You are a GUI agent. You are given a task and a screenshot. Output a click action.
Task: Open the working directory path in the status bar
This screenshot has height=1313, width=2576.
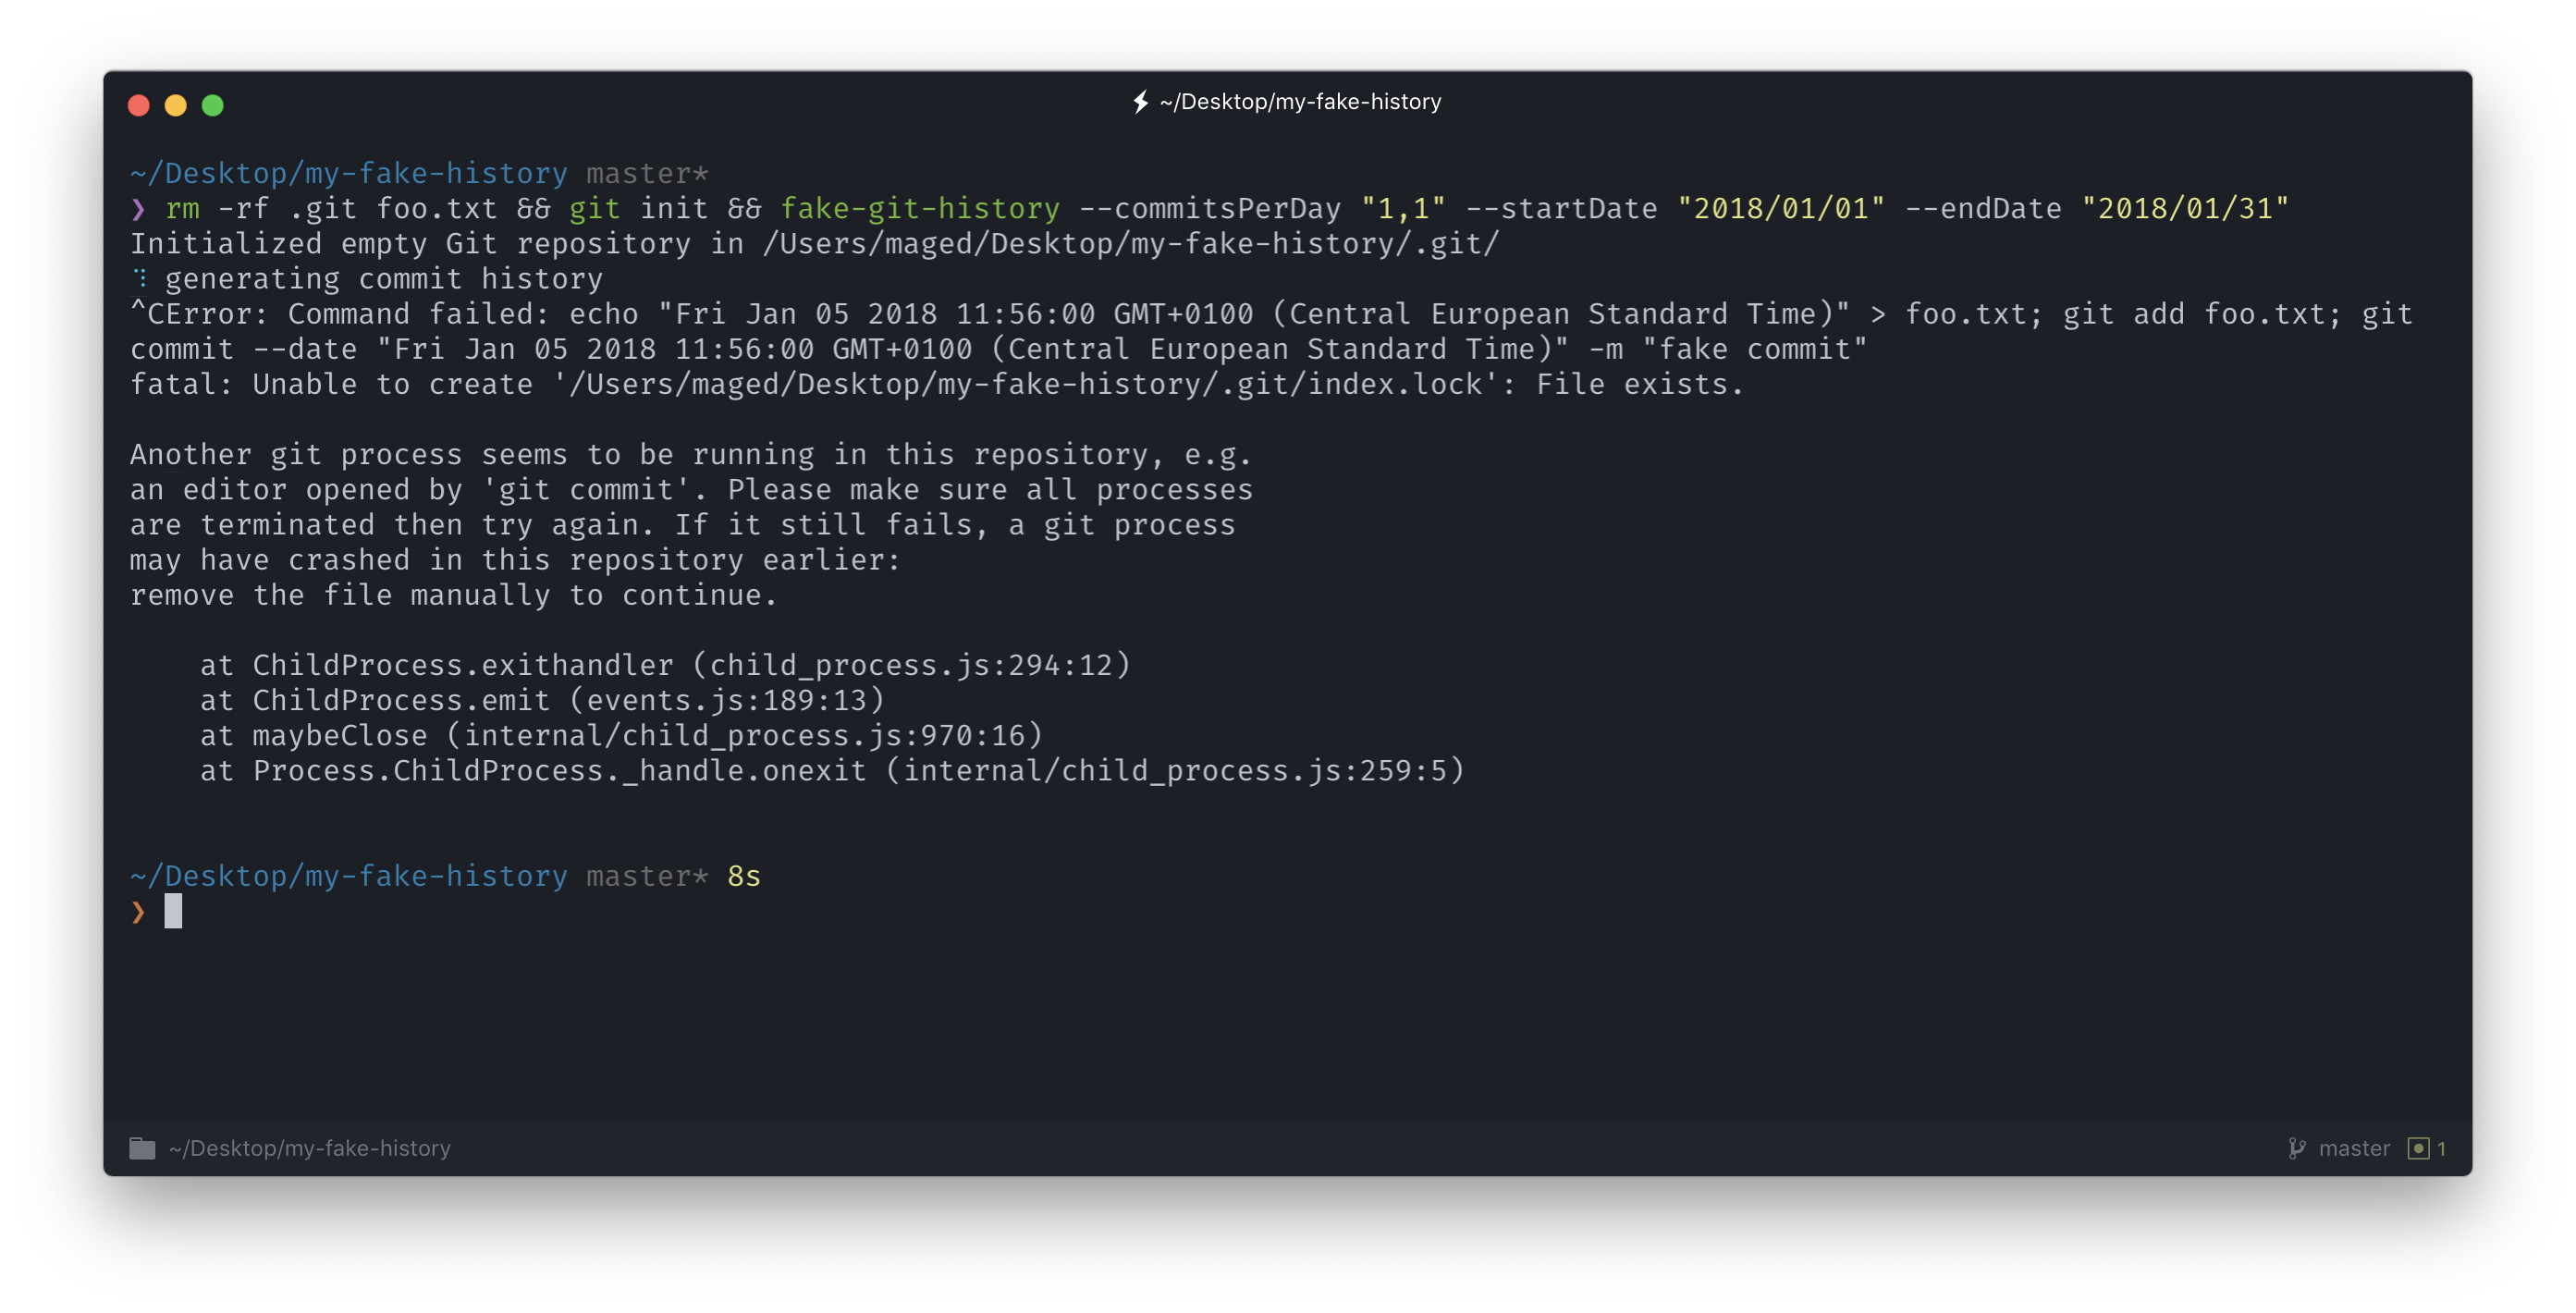[310, 1148]
